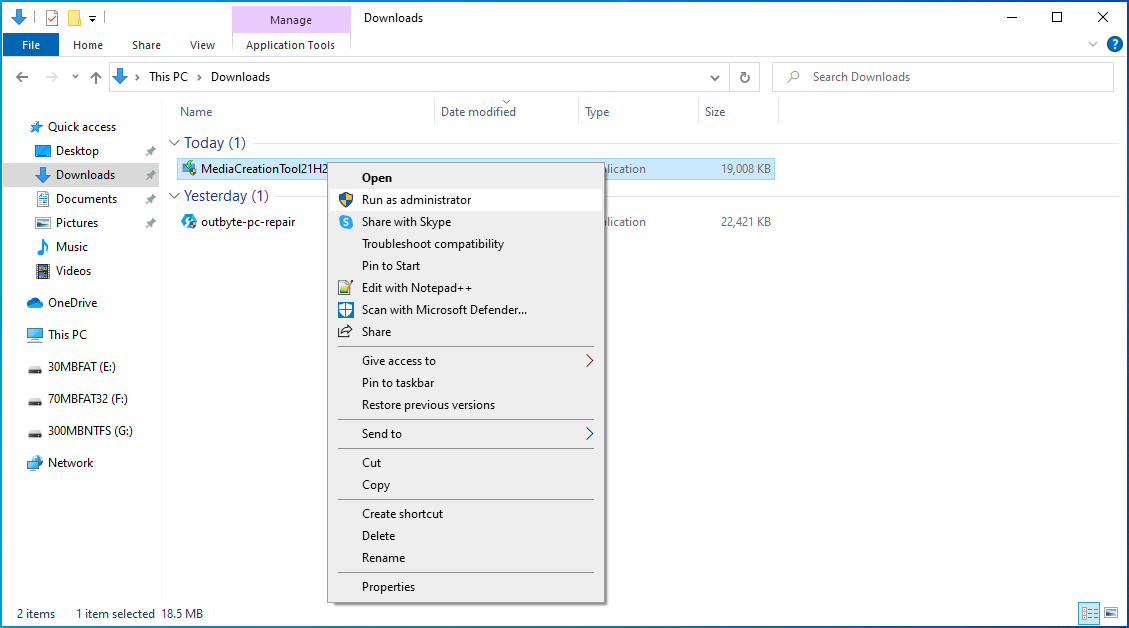Image resolution: width=1129 pixels, height=628 pixels.
Task: Open the address bar history dropdown
Action: click(714, 76)
